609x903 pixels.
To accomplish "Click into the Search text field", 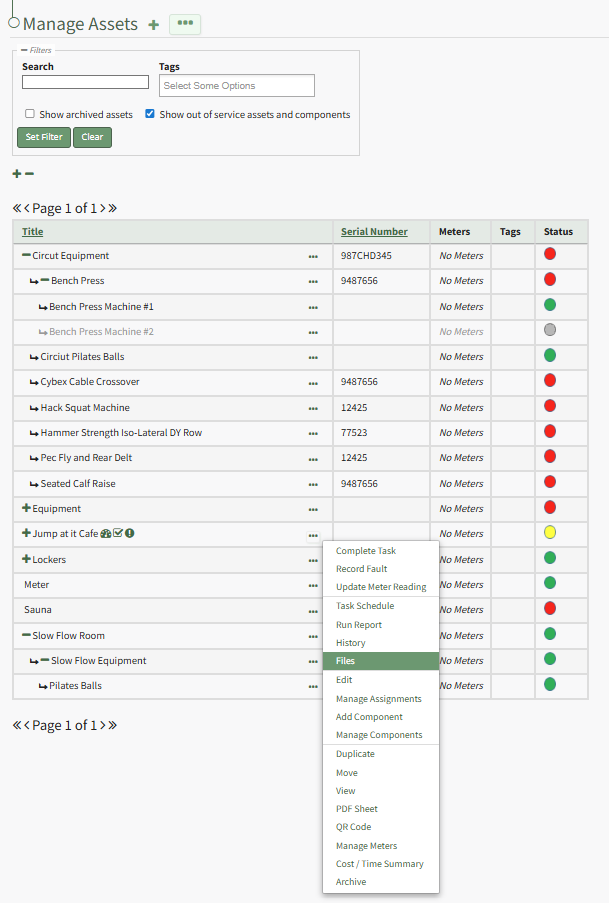I will pyautogui.click(x=85, y=83).
